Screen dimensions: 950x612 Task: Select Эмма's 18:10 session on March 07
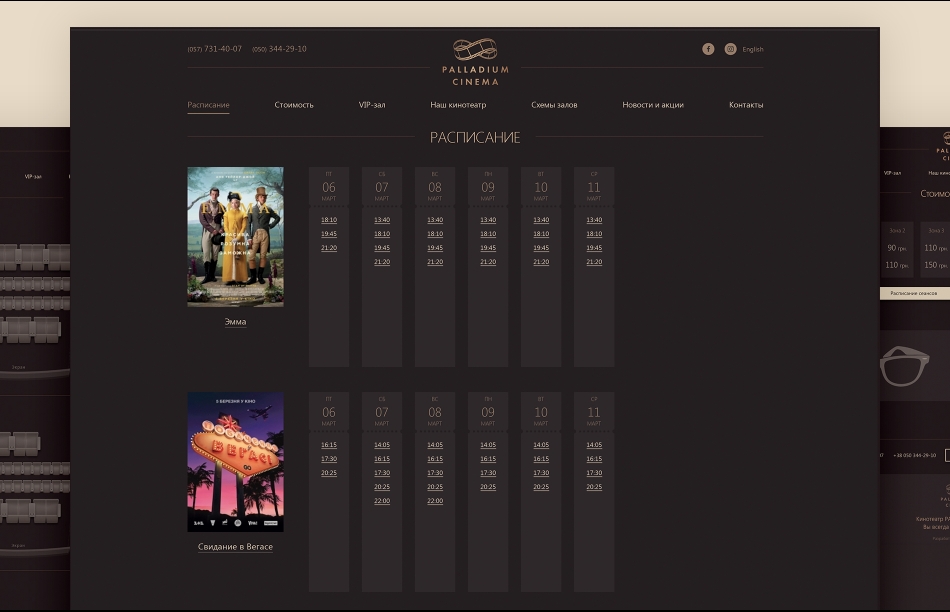[382, 234]
